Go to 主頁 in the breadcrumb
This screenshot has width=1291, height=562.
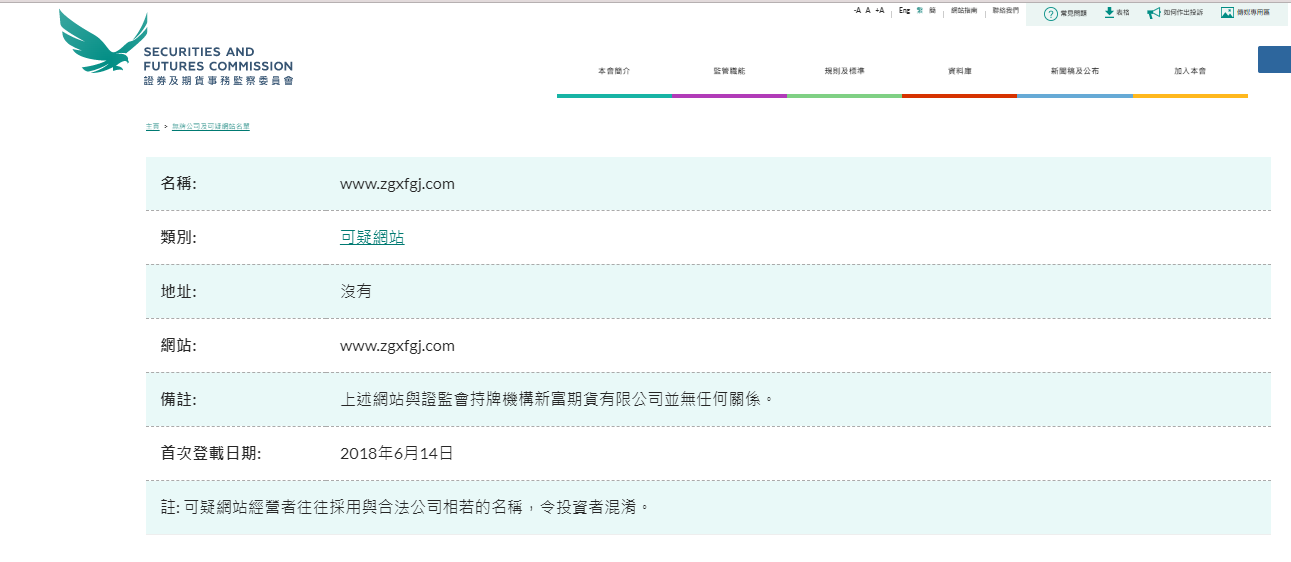coord(152,127)
